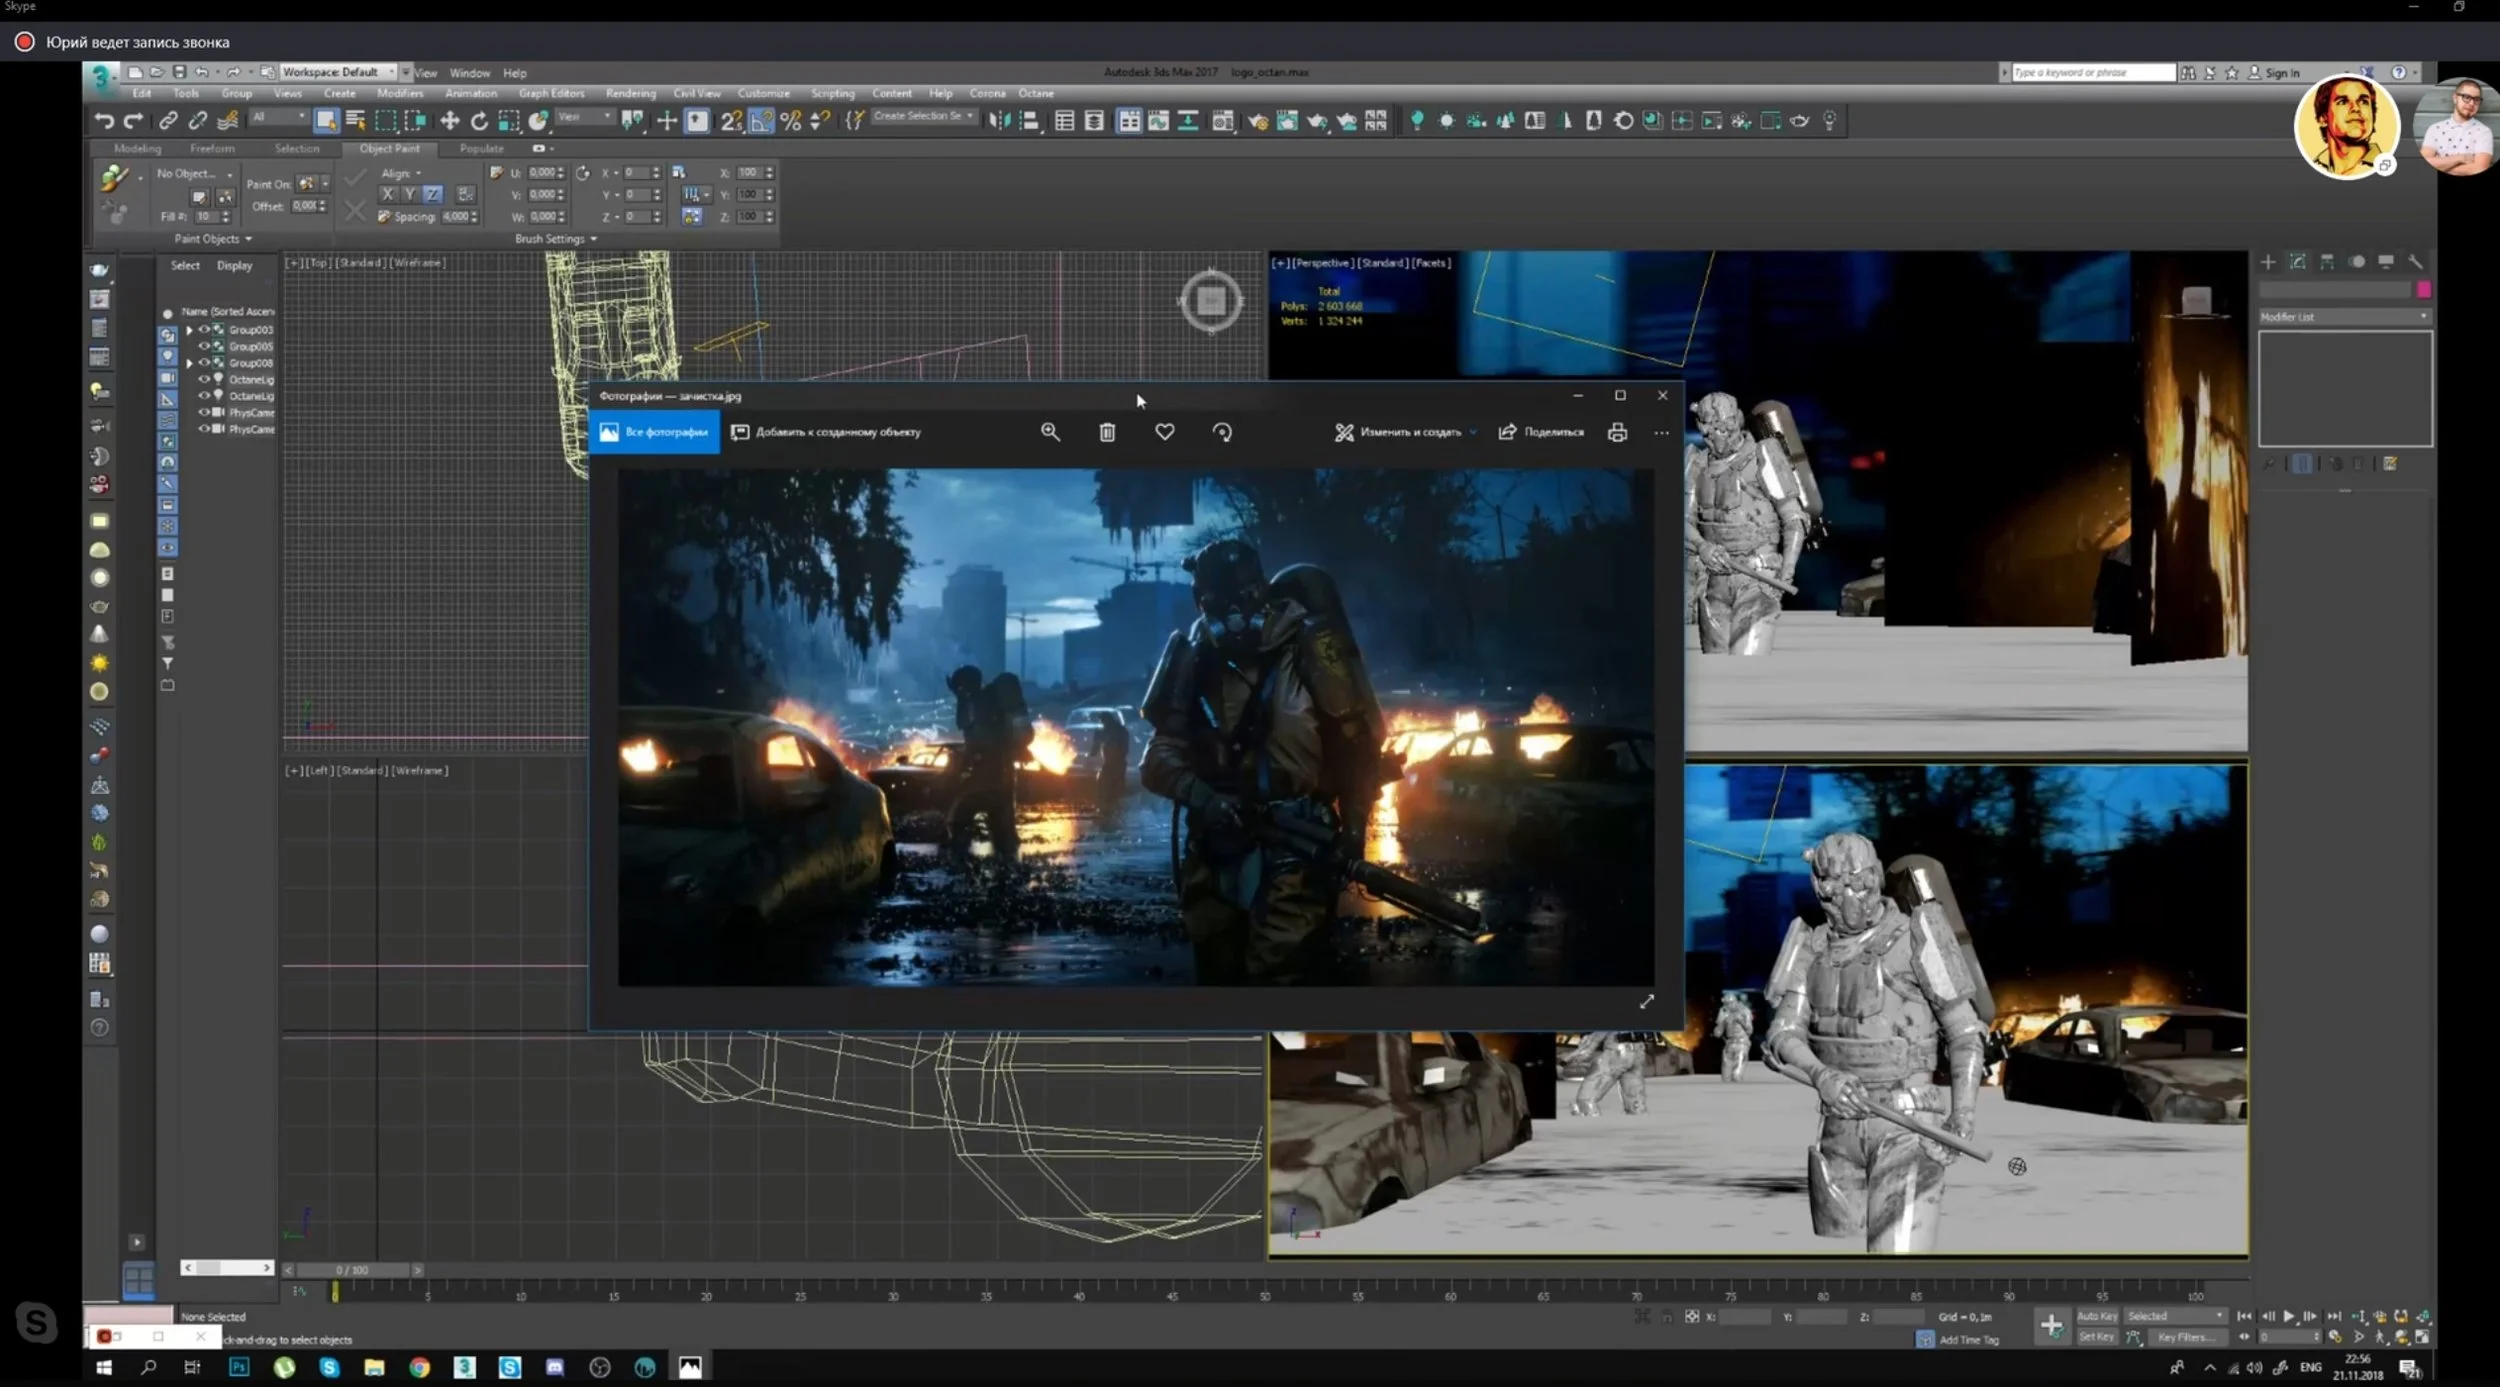The width and height of the screenshot is (2500, 1387).
Task: Open Select by Name list tool
Action: [x=356, y=121]
